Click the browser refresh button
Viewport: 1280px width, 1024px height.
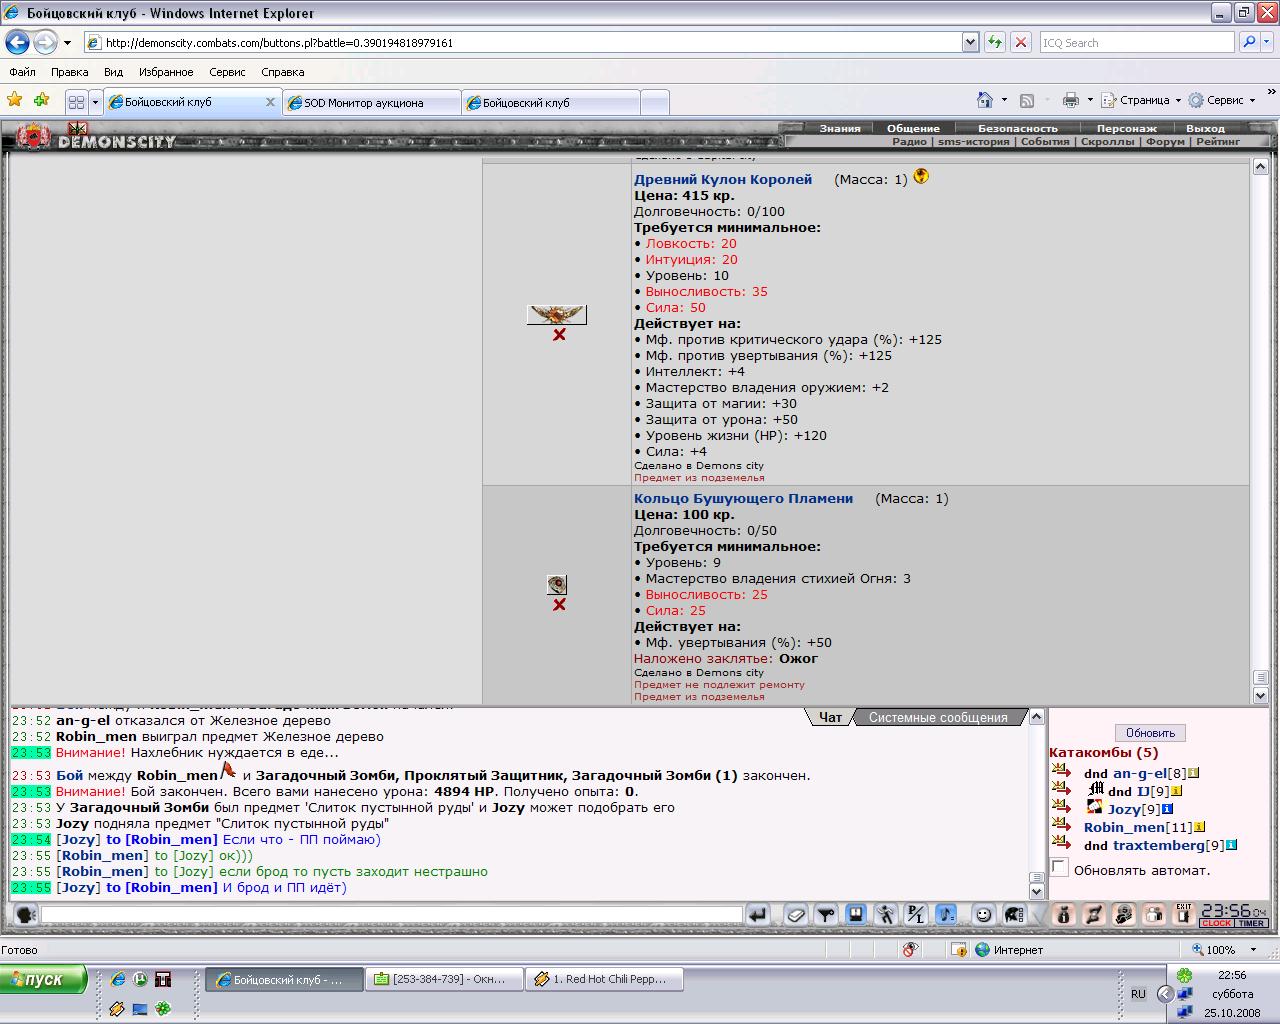[x=994, y=42]
